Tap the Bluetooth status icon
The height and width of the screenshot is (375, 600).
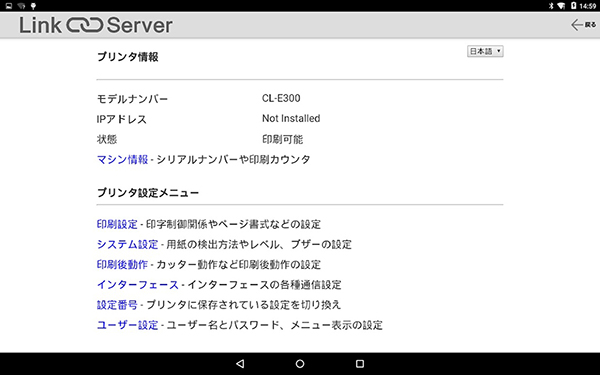click(551, 6)
